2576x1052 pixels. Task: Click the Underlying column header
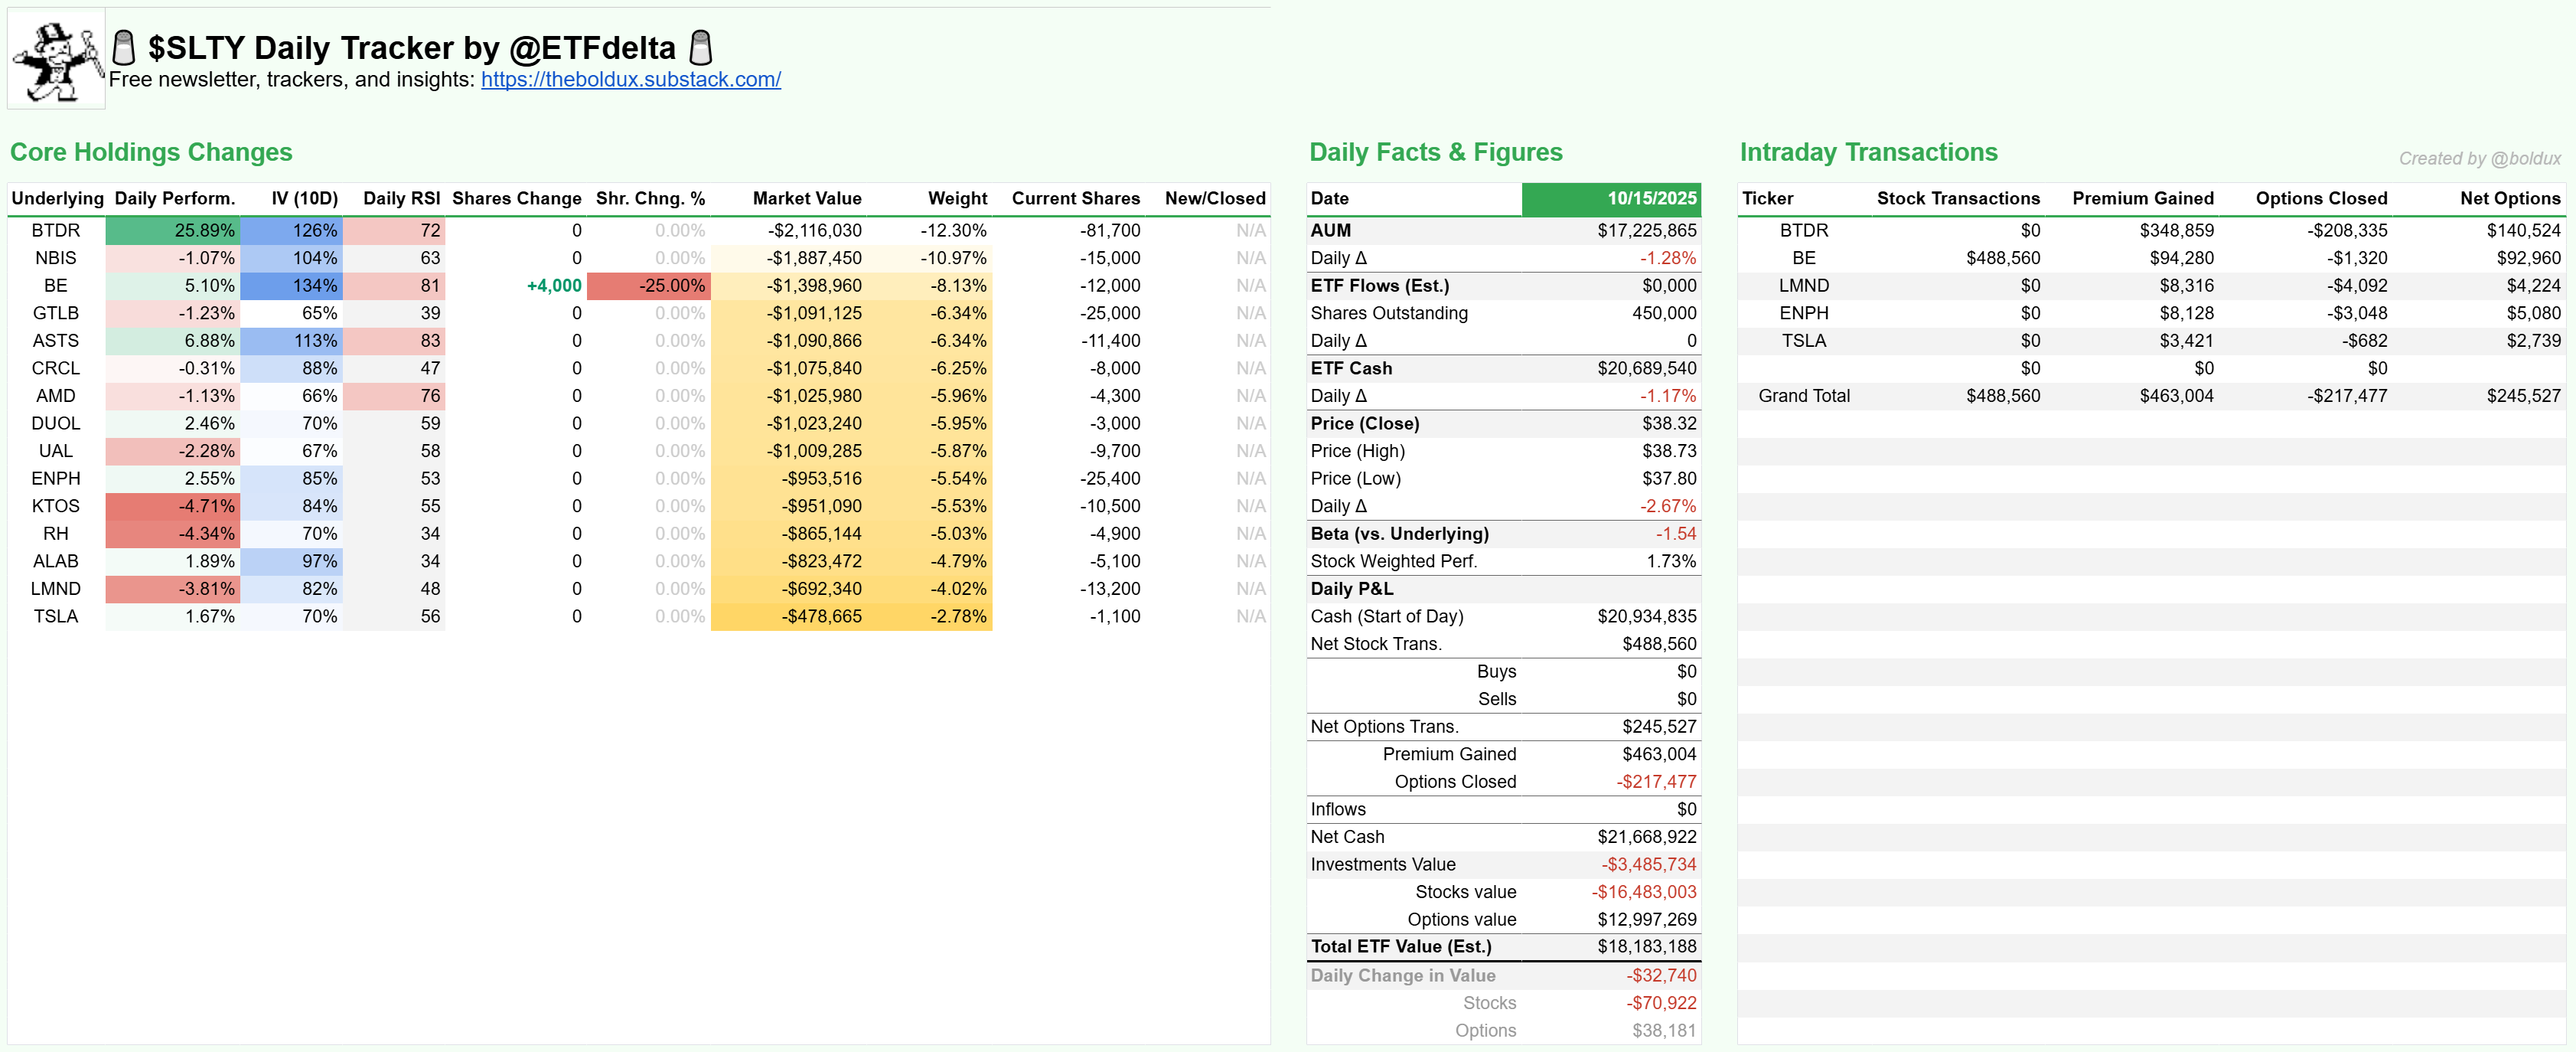tap(57, 198)
